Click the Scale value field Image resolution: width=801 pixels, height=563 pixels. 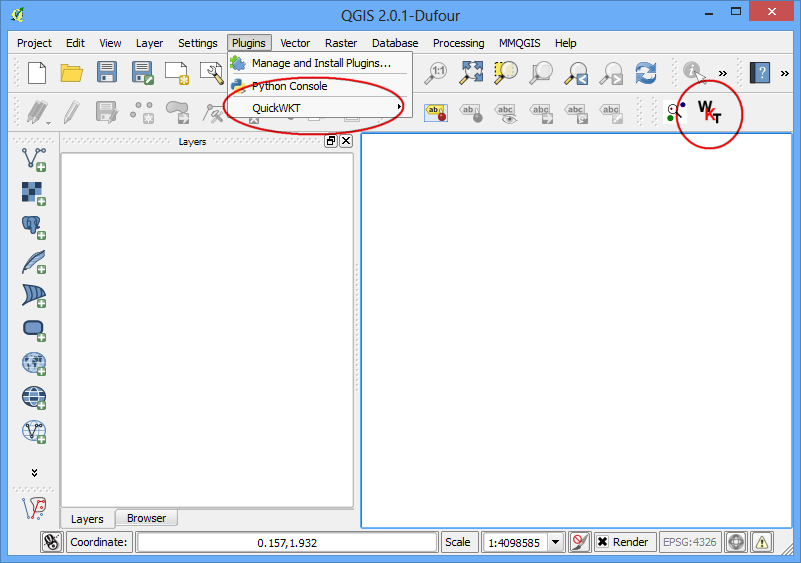tap(515, 542)
